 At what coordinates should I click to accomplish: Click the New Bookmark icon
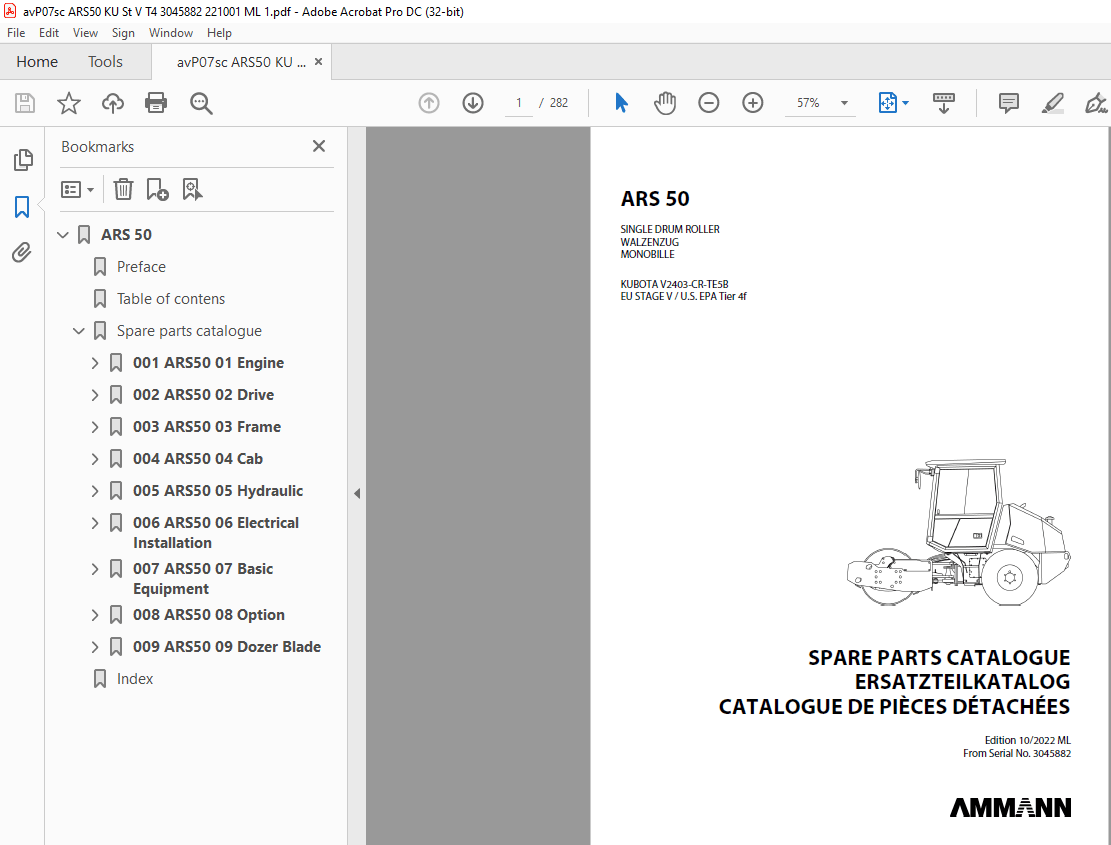pos(156,189)
